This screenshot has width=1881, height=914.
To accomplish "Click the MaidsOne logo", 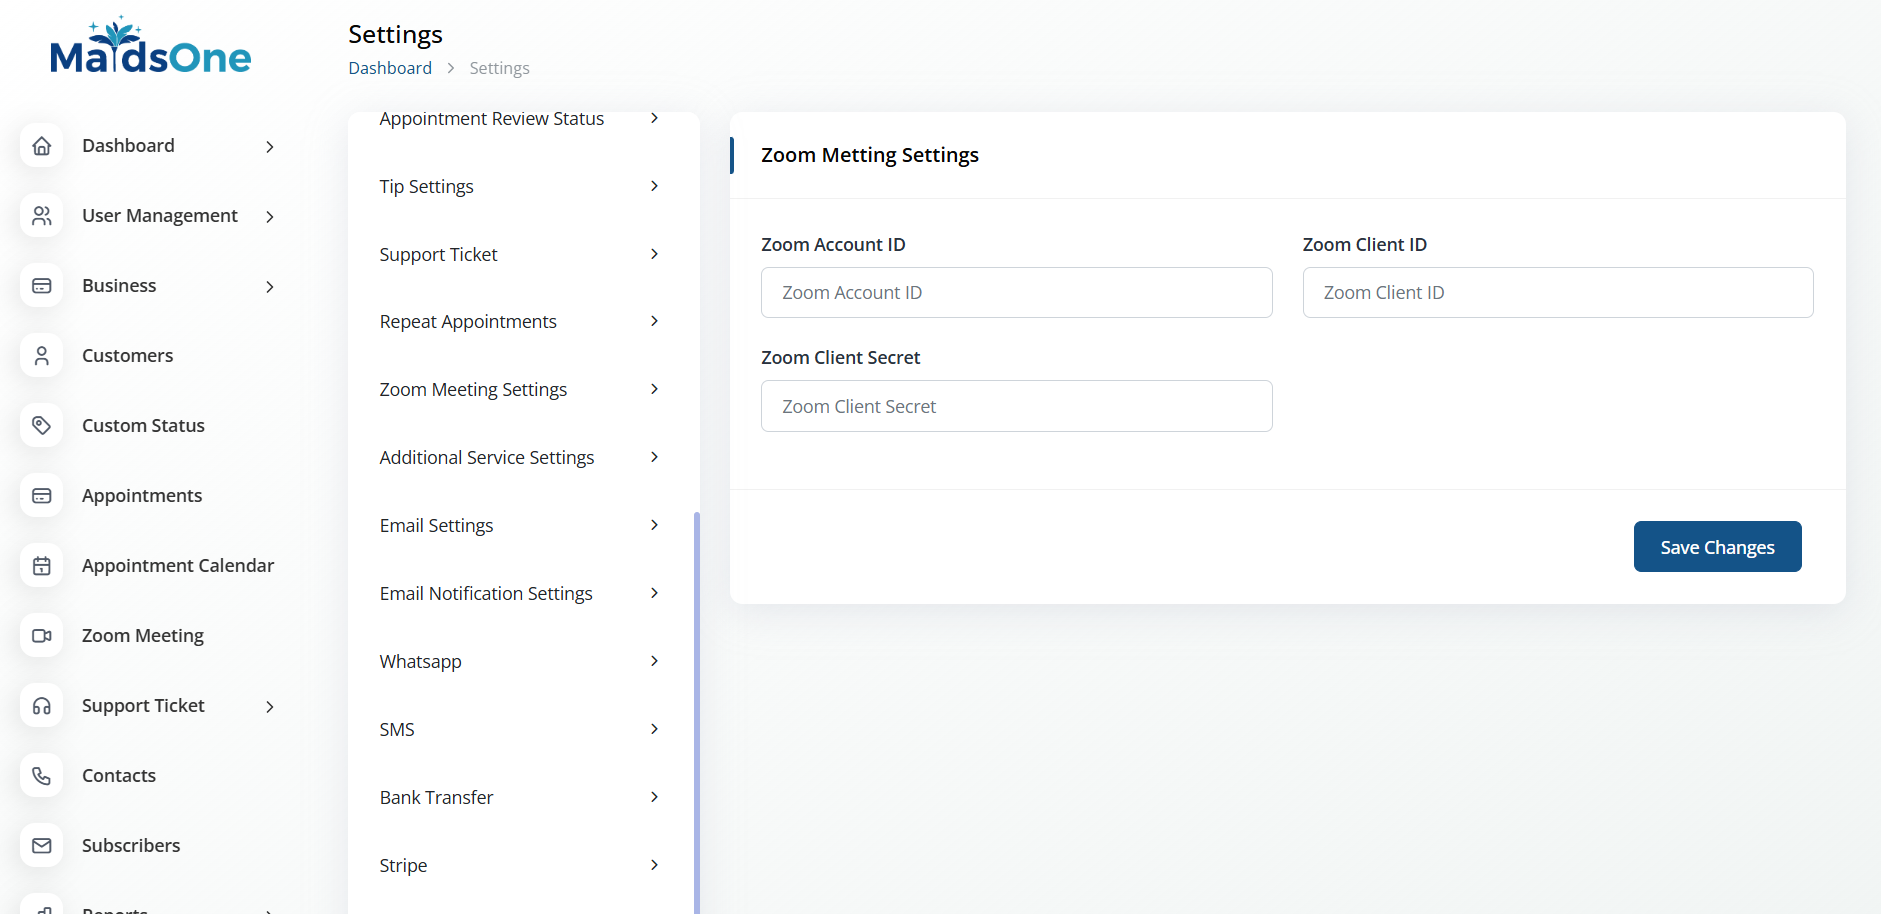I will coord(150,47).
